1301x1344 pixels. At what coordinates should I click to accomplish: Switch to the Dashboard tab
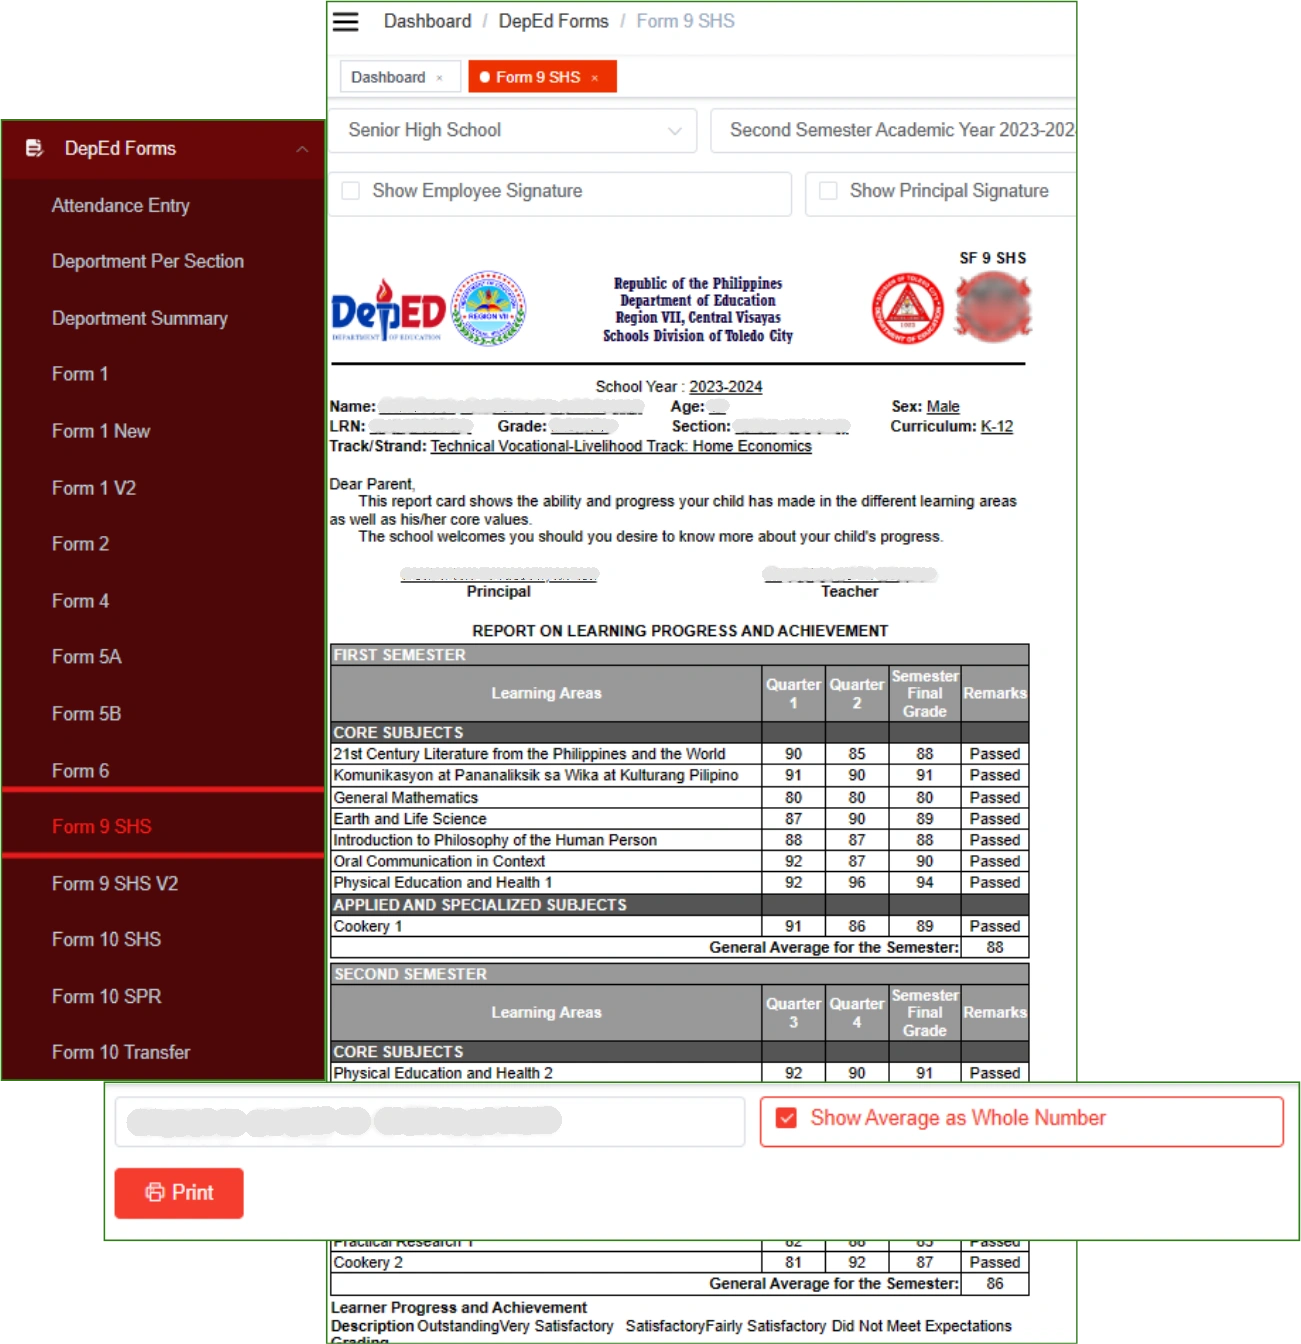click(388, 77)
